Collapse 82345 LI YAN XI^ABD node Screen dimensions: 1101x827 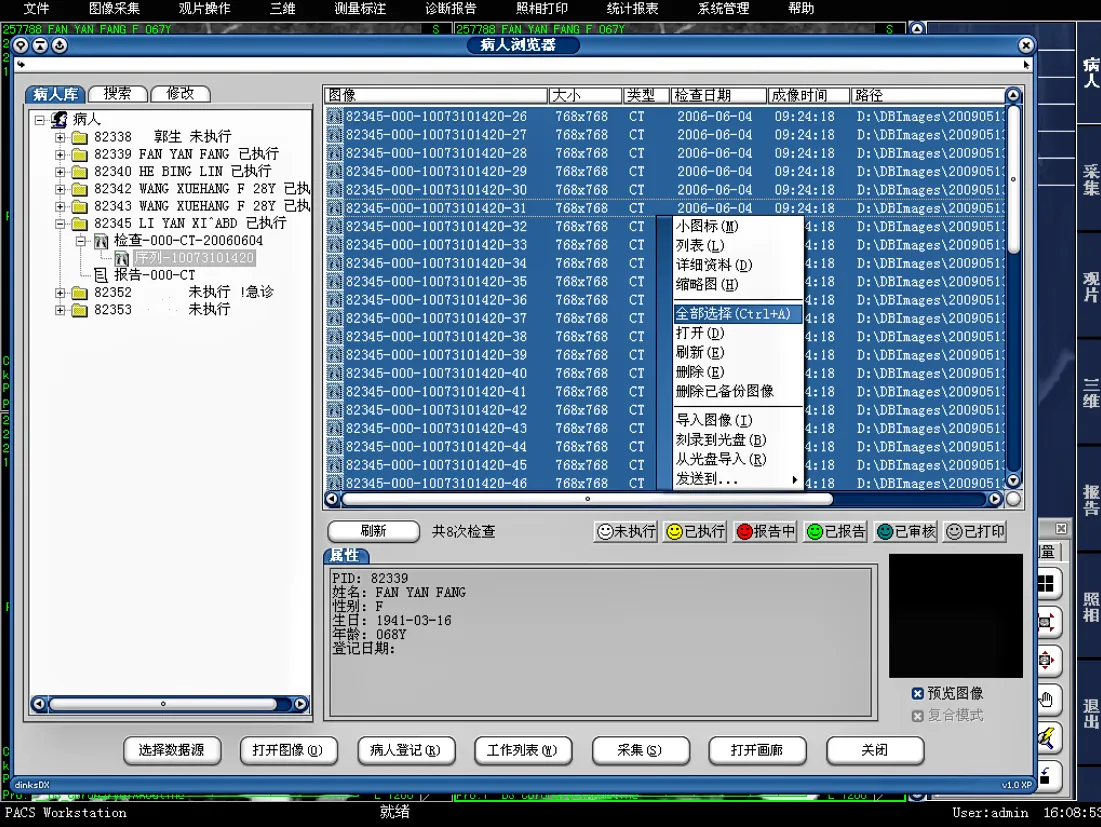pos(60,224)
